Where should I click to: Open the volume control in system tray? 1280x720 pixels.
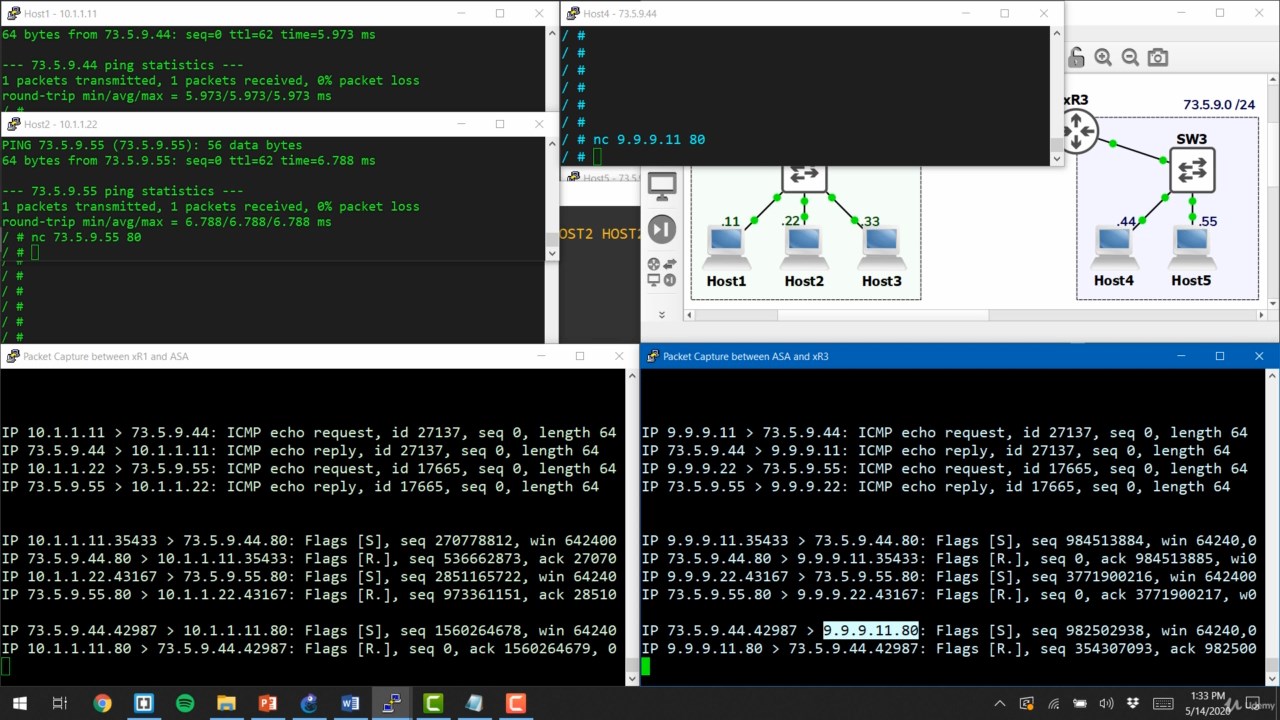1107,703
